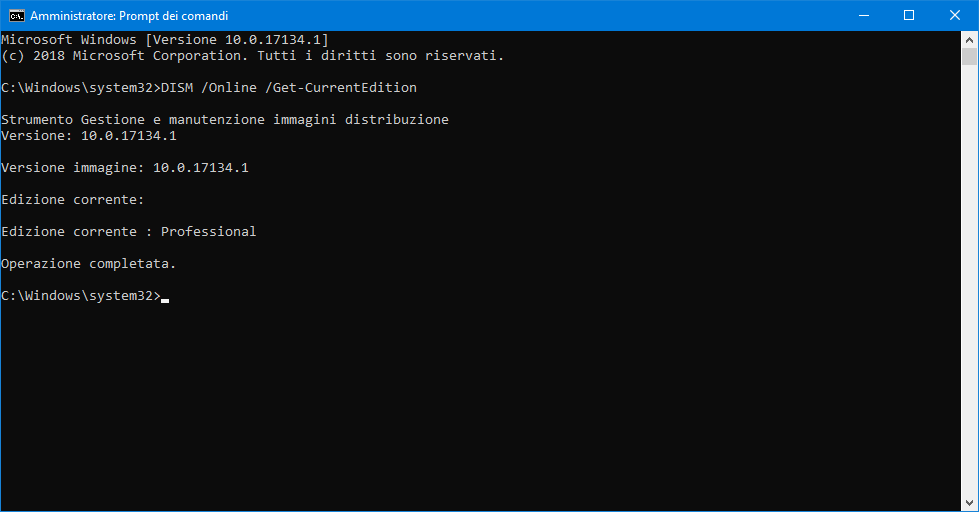Screen dimensions: 979x512
Task: Open the command prompt system menu icon
Action: (16, 15)
